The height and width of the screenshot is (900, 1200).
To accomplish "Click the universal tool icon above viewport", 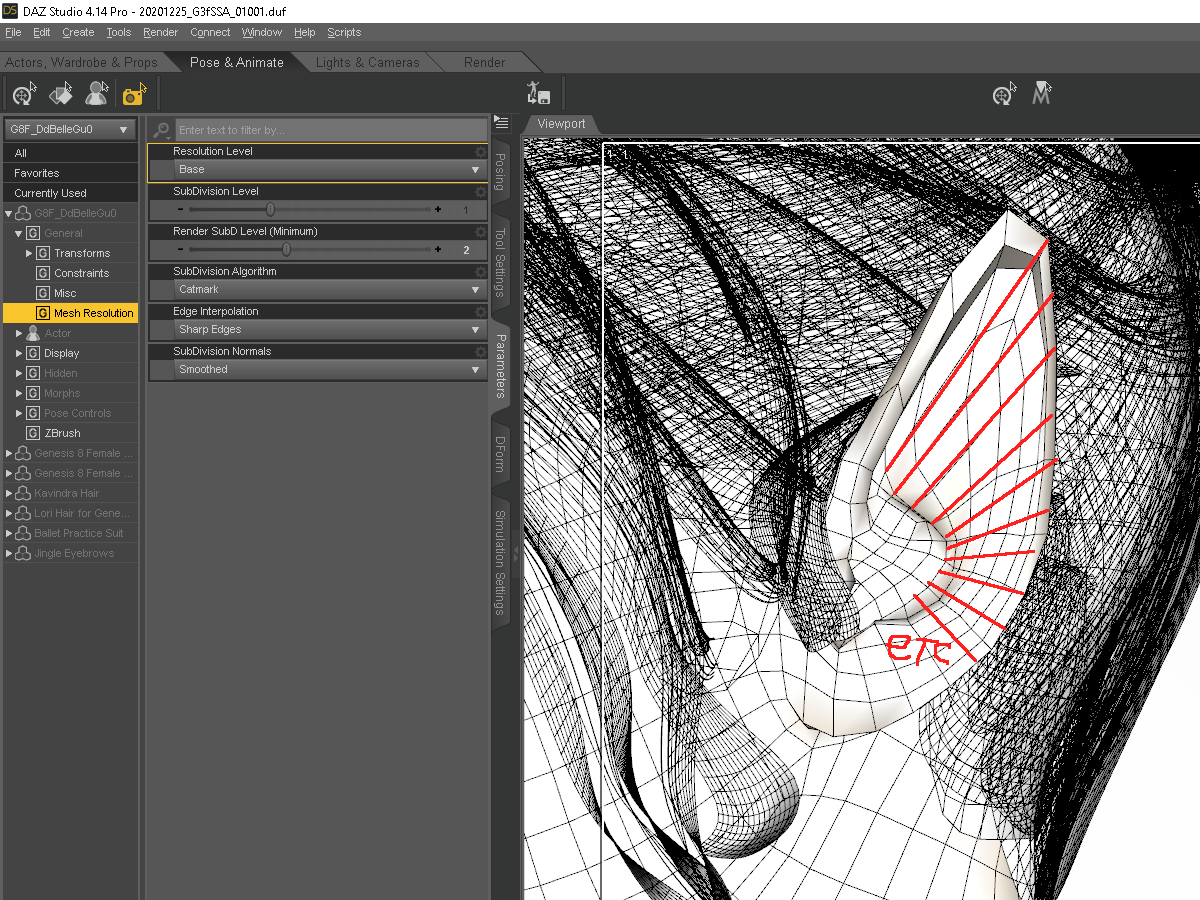I will click(x=1004, y=95).
